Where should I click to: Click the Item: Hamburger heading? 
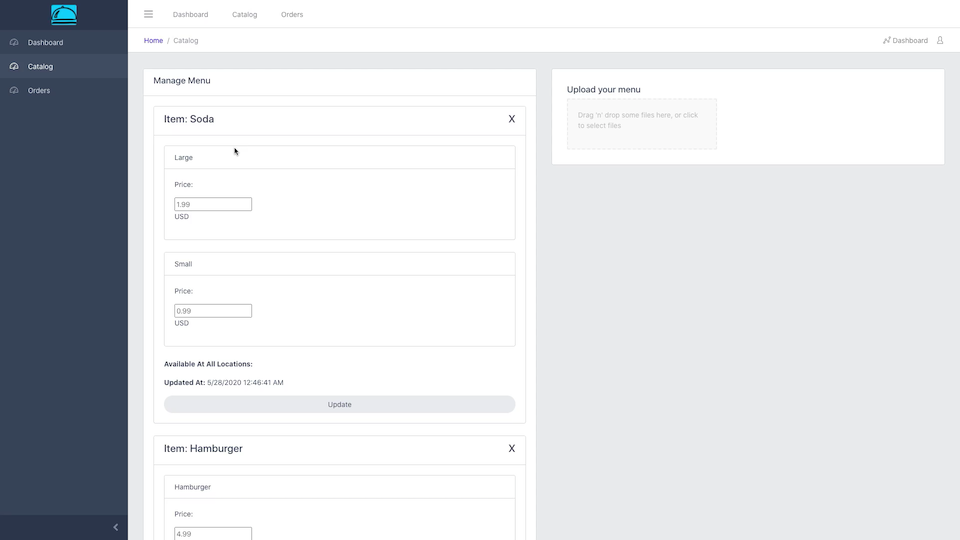tap(203, 448)
